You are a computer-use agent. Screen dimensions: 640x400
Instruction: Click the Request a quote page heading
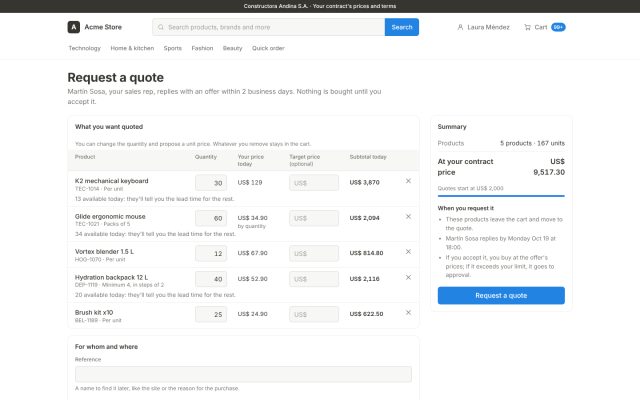(116, 77)
